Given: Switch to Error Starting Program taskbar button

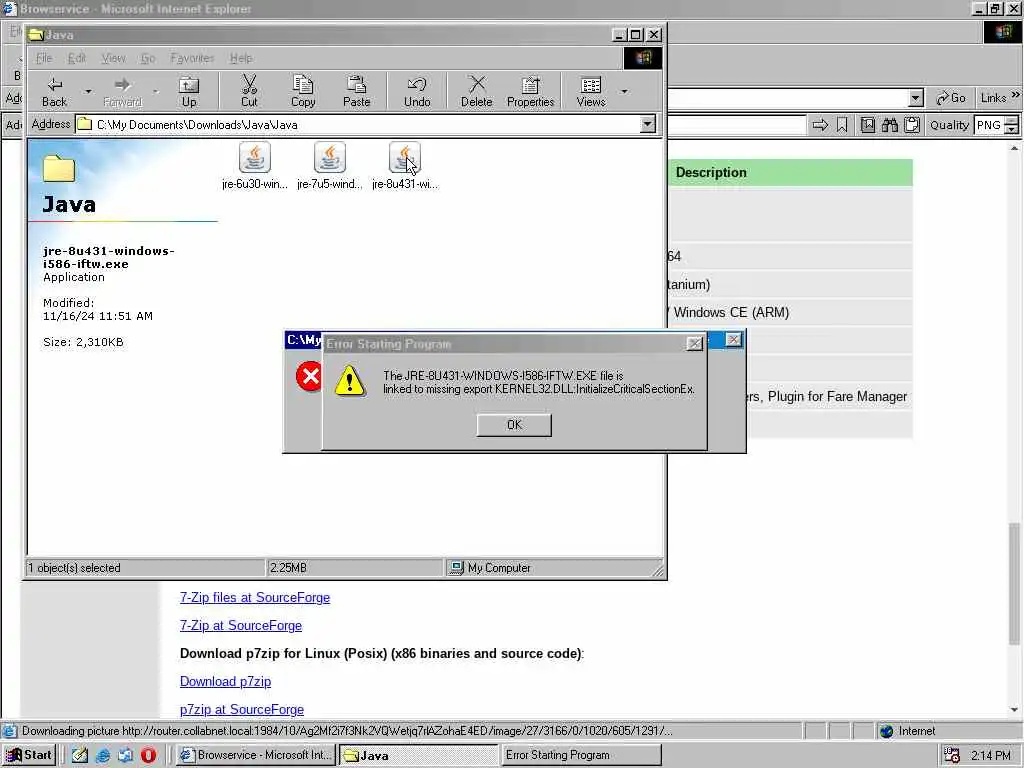Looking at the screenshot, I should [581, 755].
